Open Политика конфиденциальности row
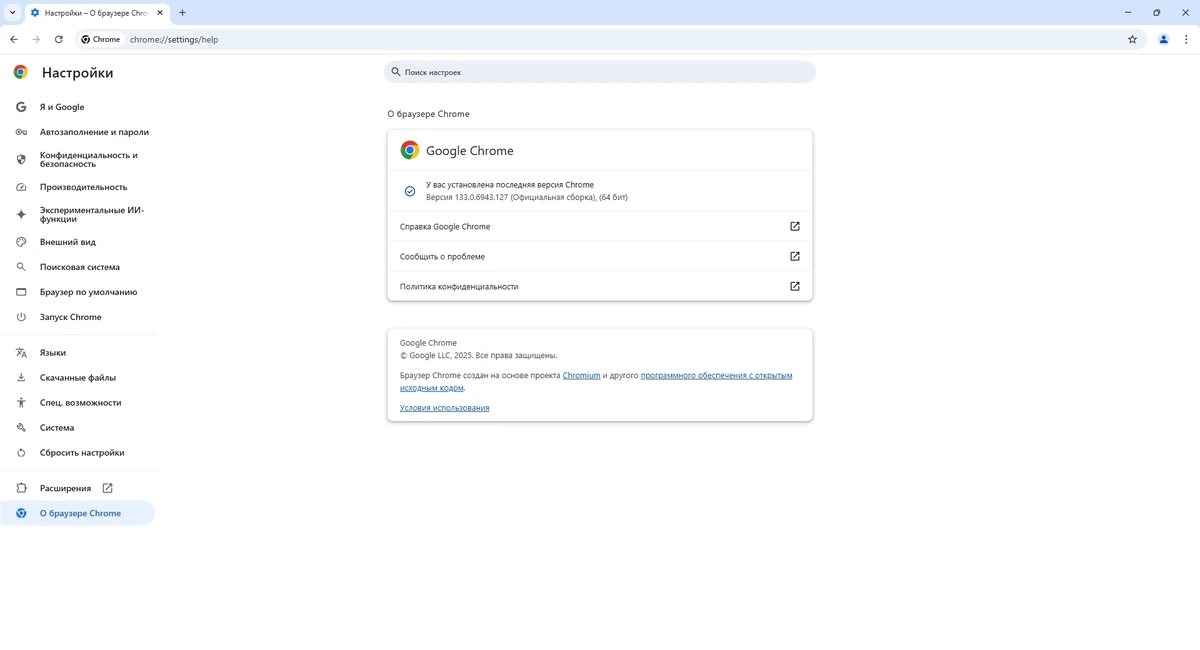The width and height of the screenshot is (1200, 650). tap(600, 287)
